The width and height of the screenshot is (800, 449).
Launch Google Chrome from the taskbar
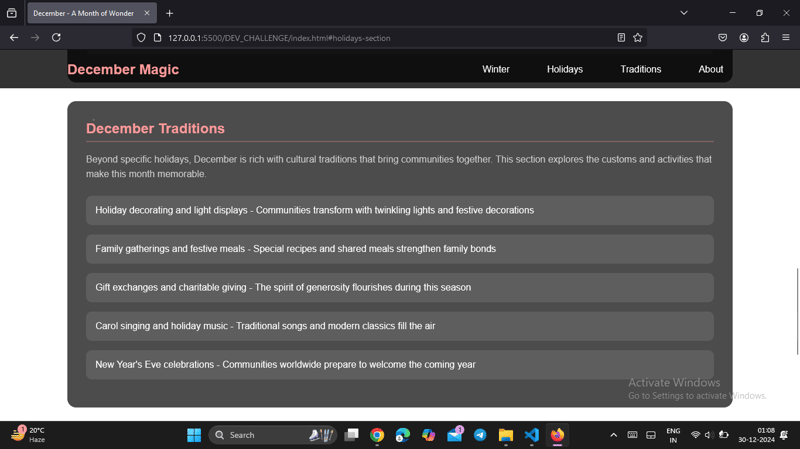pyautogui.click(x=377, y=435)
